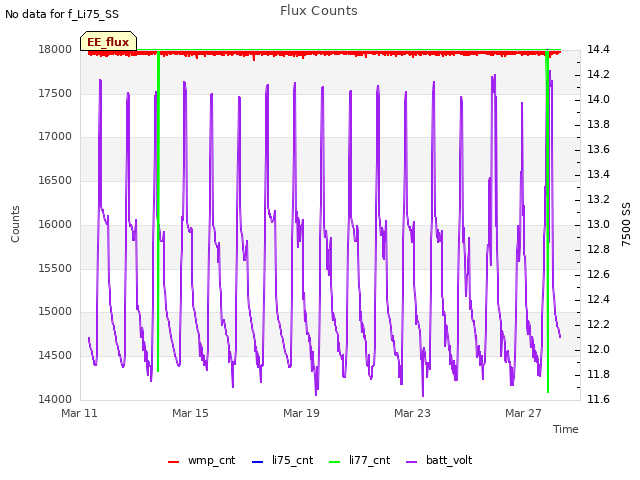The image size is (640, 480).
Task: Toggle the wmp_cnt legend label
Action: [x=211, y=460]
